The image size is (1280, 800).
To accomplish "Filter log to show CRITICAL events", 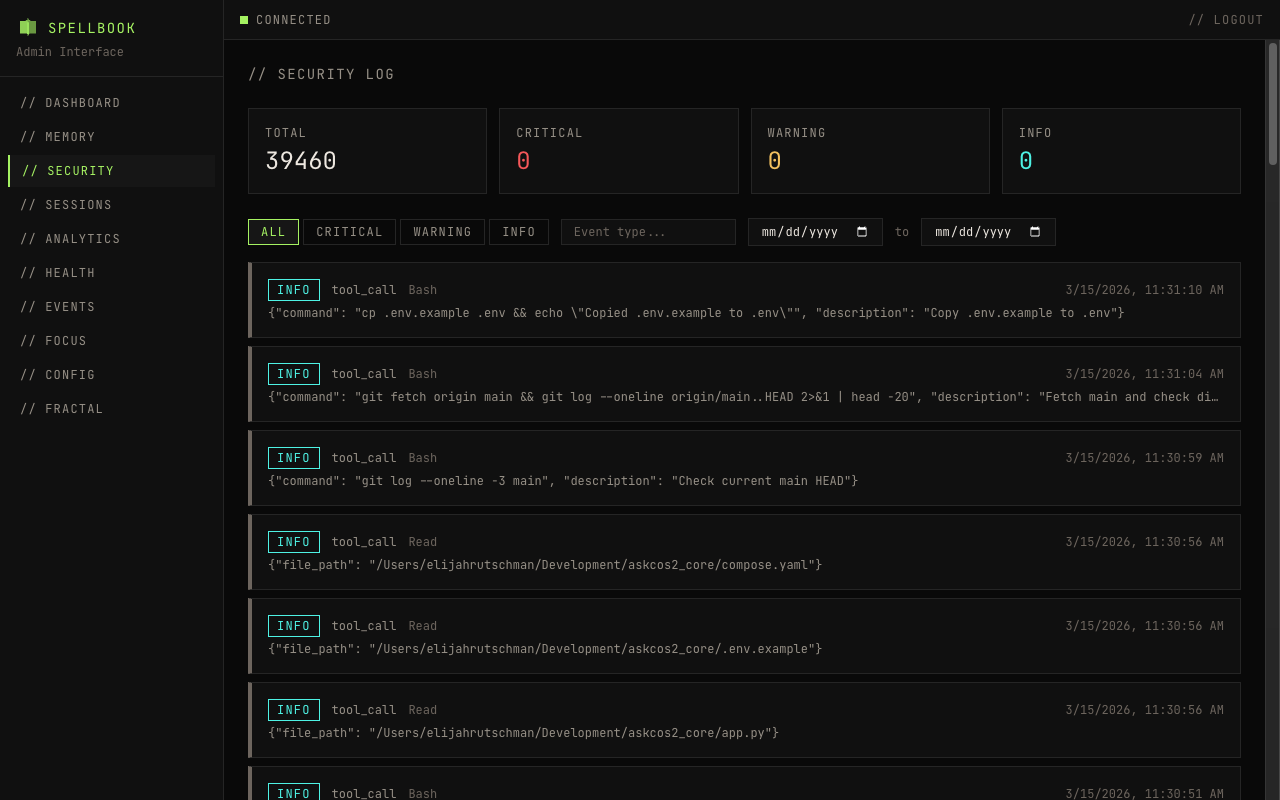I will [349, 231].
